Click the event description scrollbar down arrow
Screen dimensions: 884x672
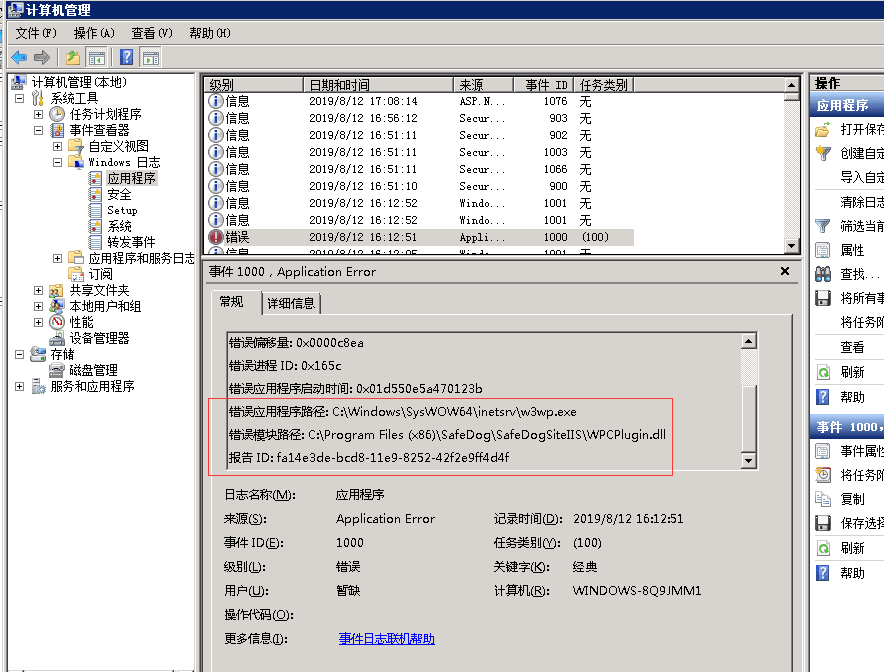[x=748, y=460]
